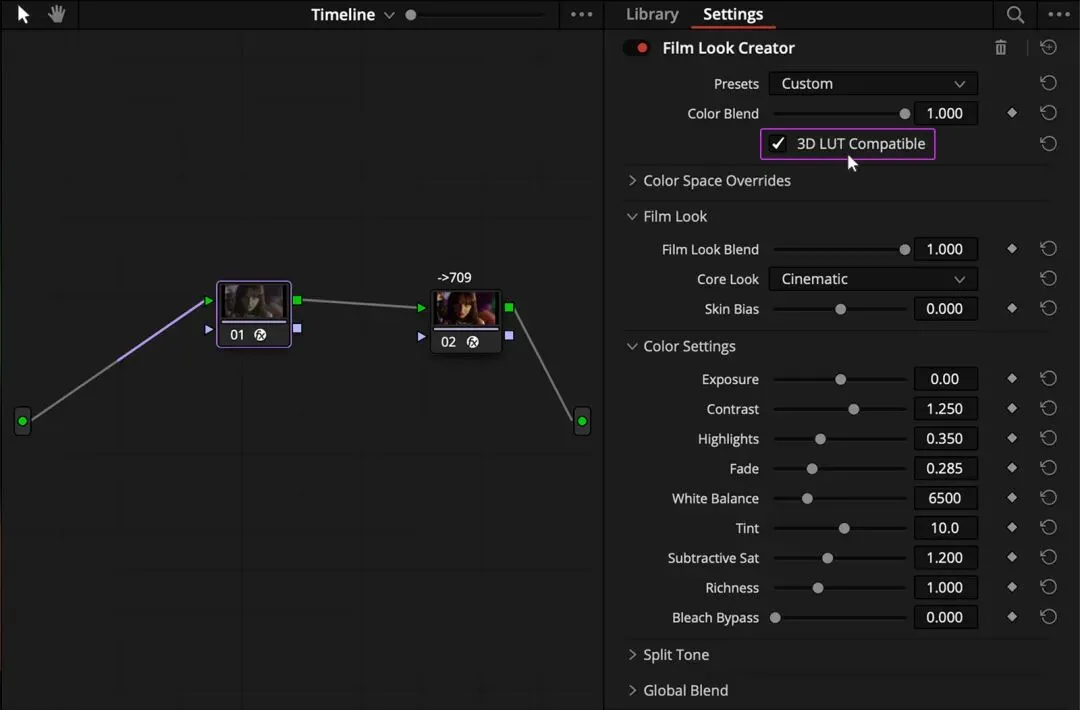
Task: Click the node graph output connector
Action: pos(582,421)
